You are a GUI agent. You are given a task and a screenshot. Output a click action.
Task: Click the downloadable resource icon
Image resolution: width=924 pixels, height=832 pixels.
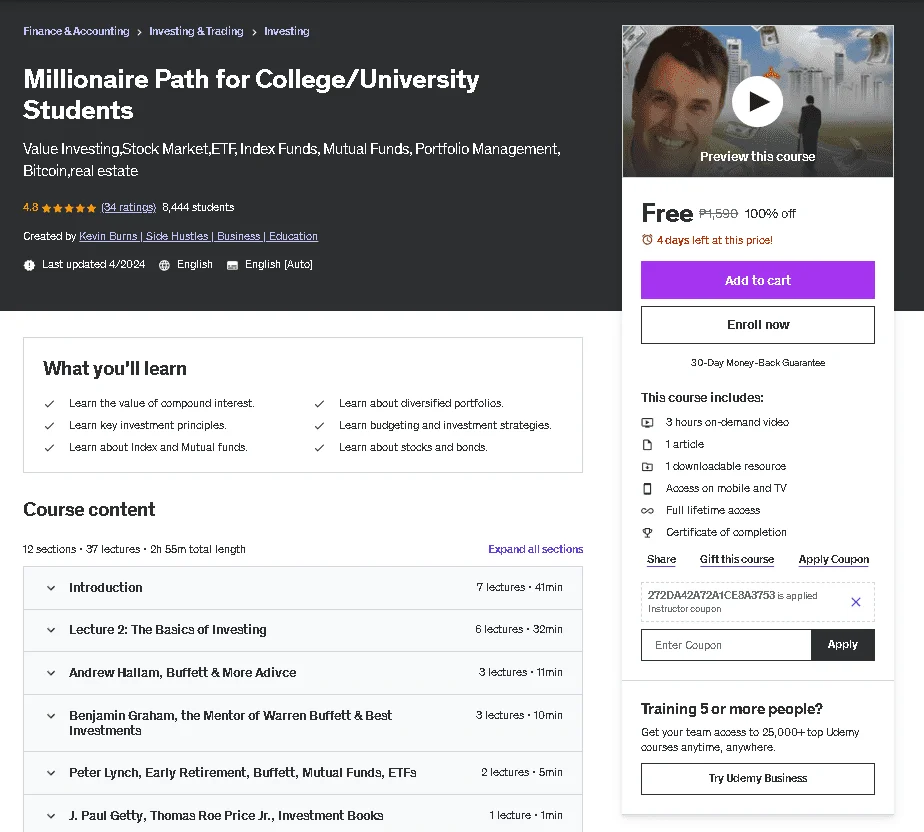pyautogui.click(x=647, y=467)
